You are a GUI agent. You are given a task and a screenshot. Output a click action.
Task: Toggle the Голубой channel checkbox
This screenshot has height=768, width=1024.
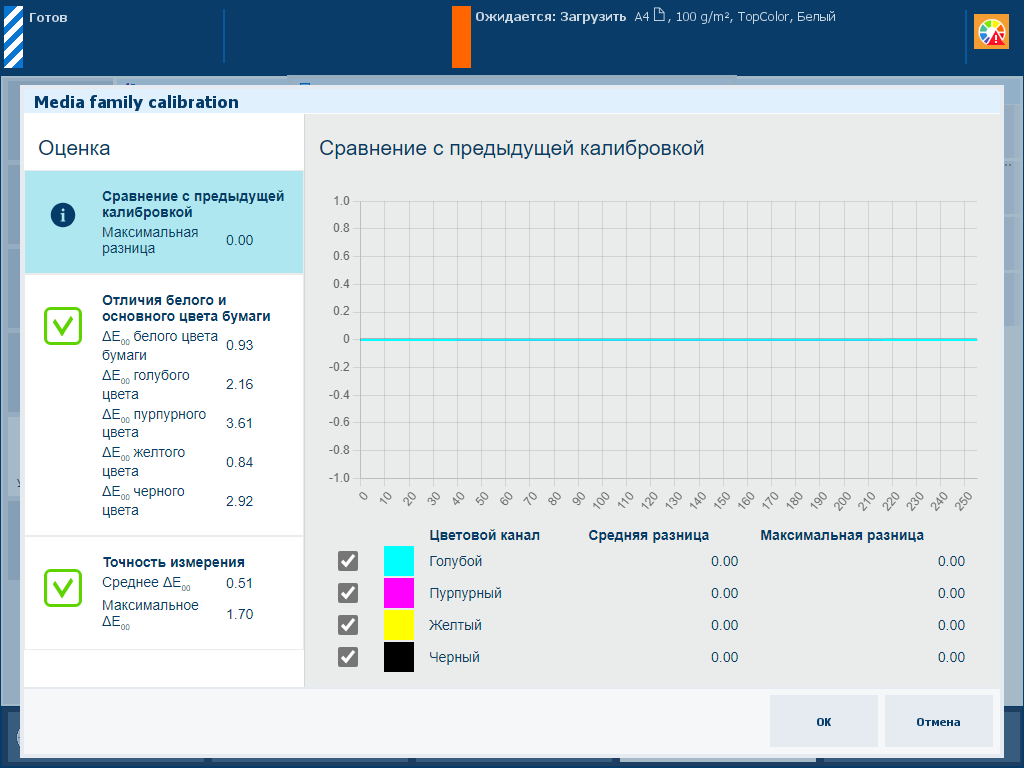point(348,561)
